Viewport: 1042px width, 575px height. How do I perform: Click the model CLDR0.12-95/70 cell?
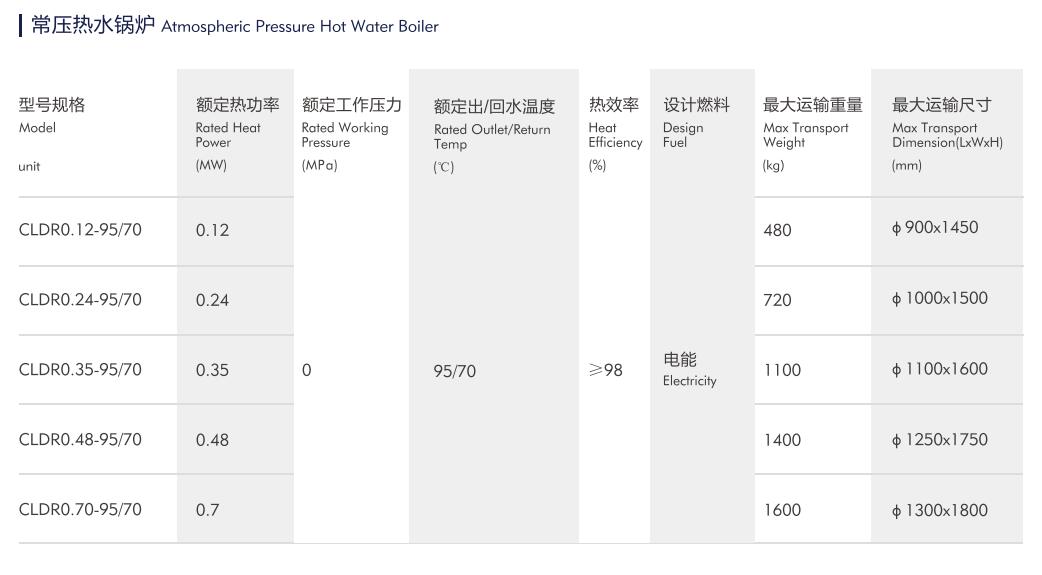80,230
